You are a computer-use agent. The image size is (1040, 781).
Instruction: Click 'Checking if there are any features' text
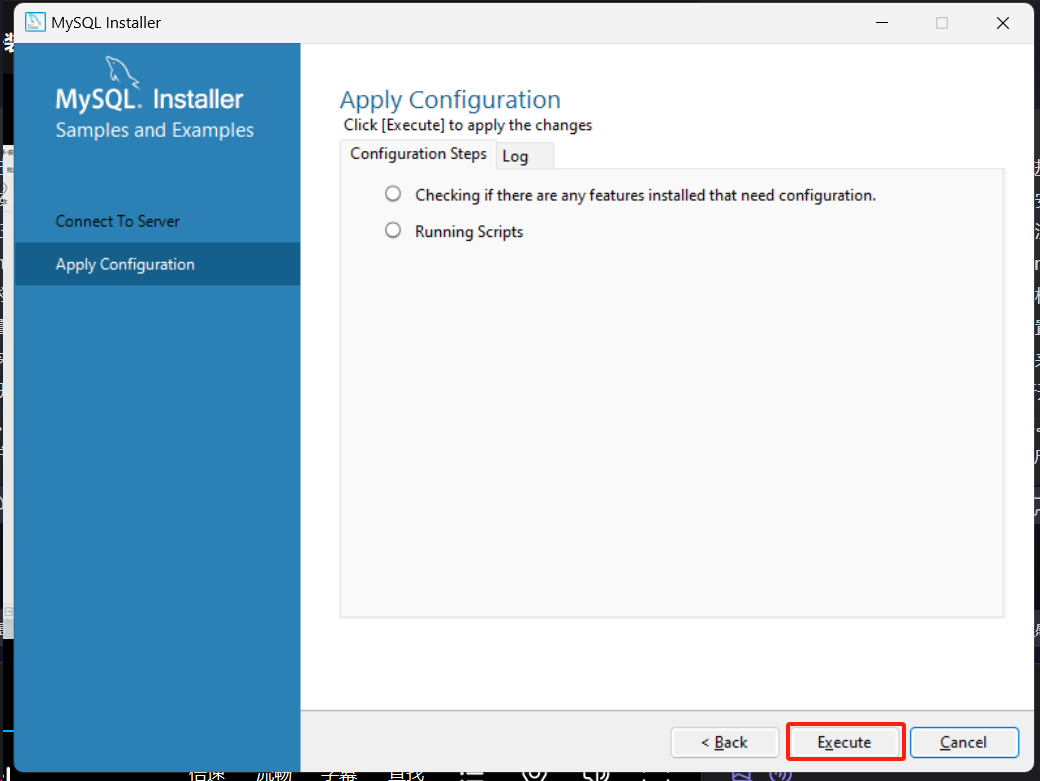pos(645,195)
